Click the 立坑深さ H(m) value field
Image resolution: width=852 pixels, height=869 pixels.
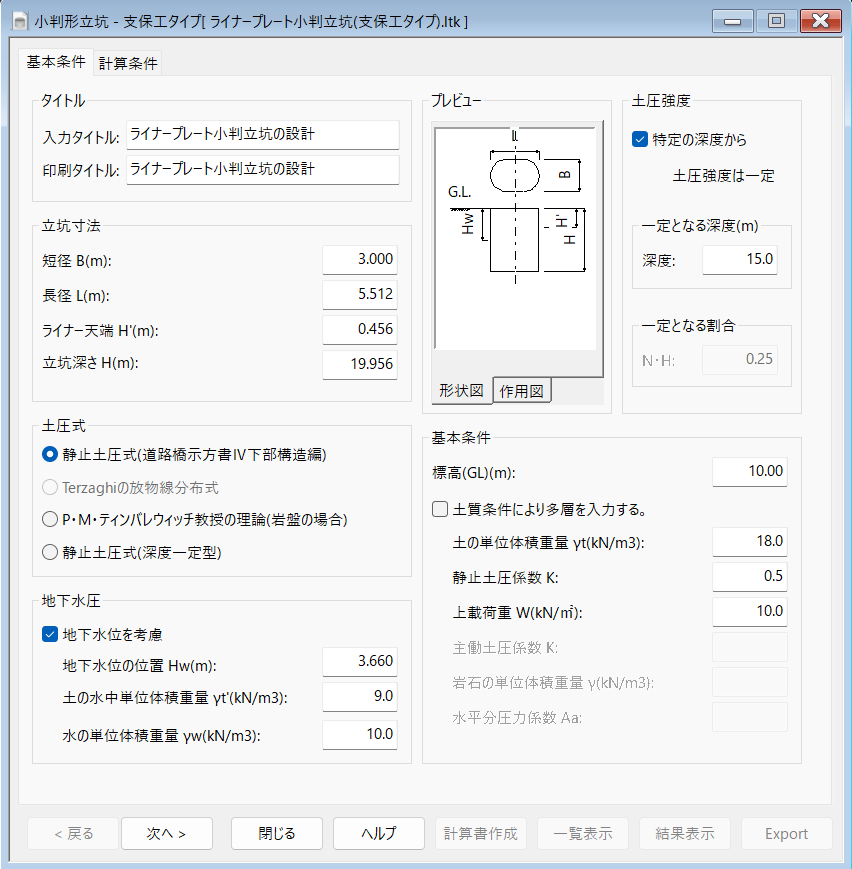click(360, 364)
